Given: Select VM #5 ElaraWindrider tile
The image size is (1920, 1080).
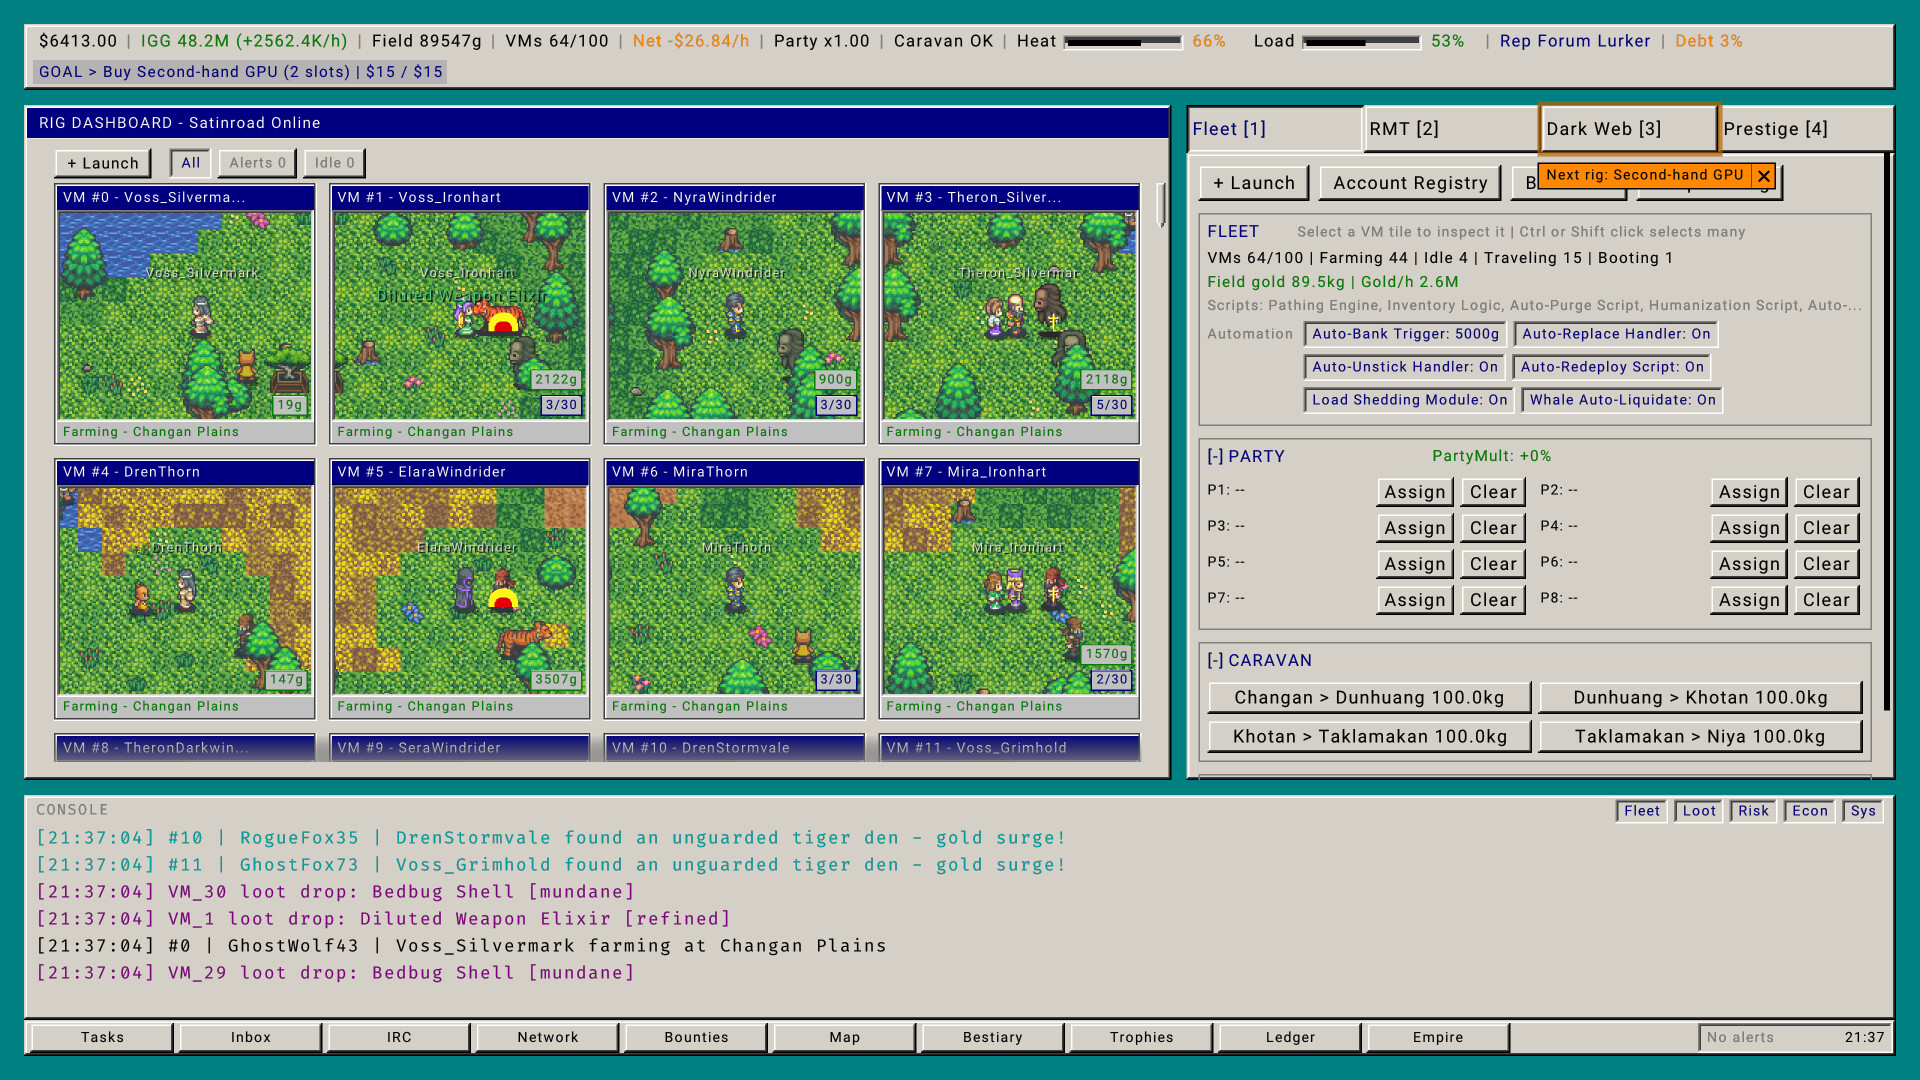Looking at the screenshot, I should (460, 589).
